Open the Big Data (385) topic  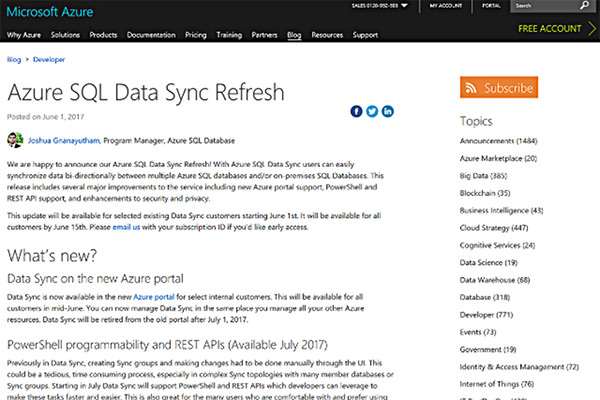[x=483, y=176]
